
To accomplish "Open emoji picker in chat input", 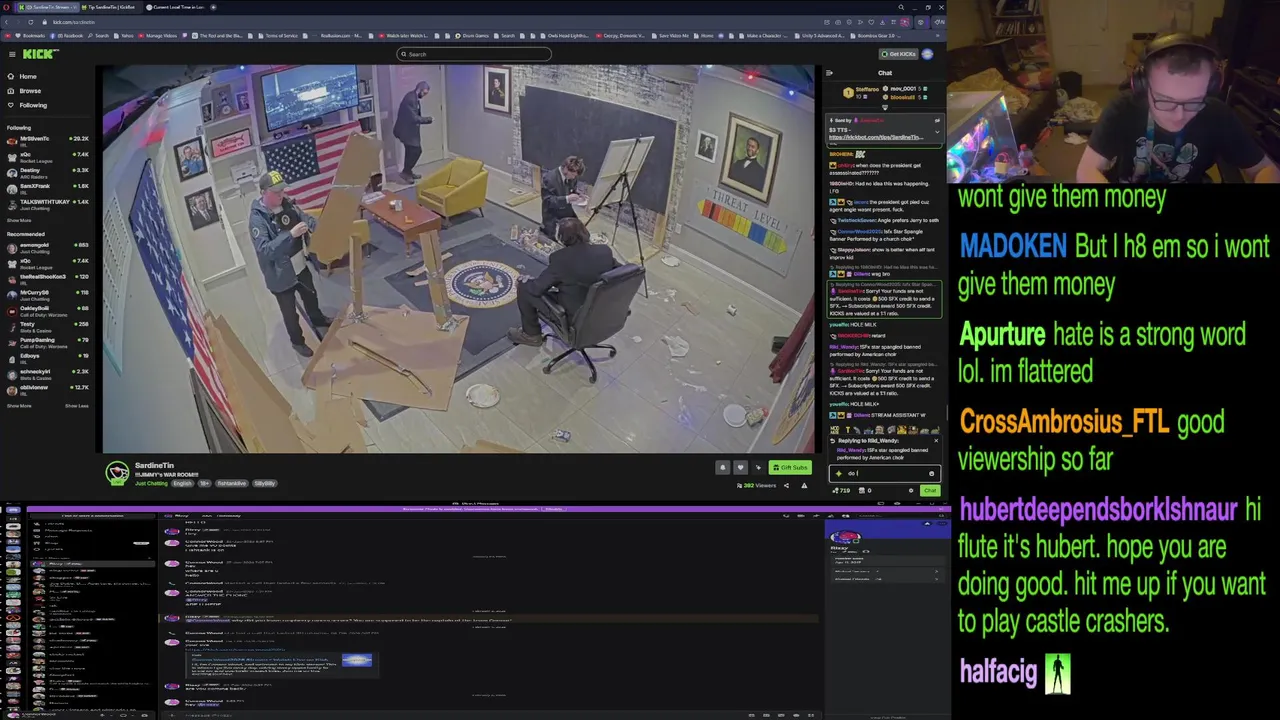I will click(931, 473).
